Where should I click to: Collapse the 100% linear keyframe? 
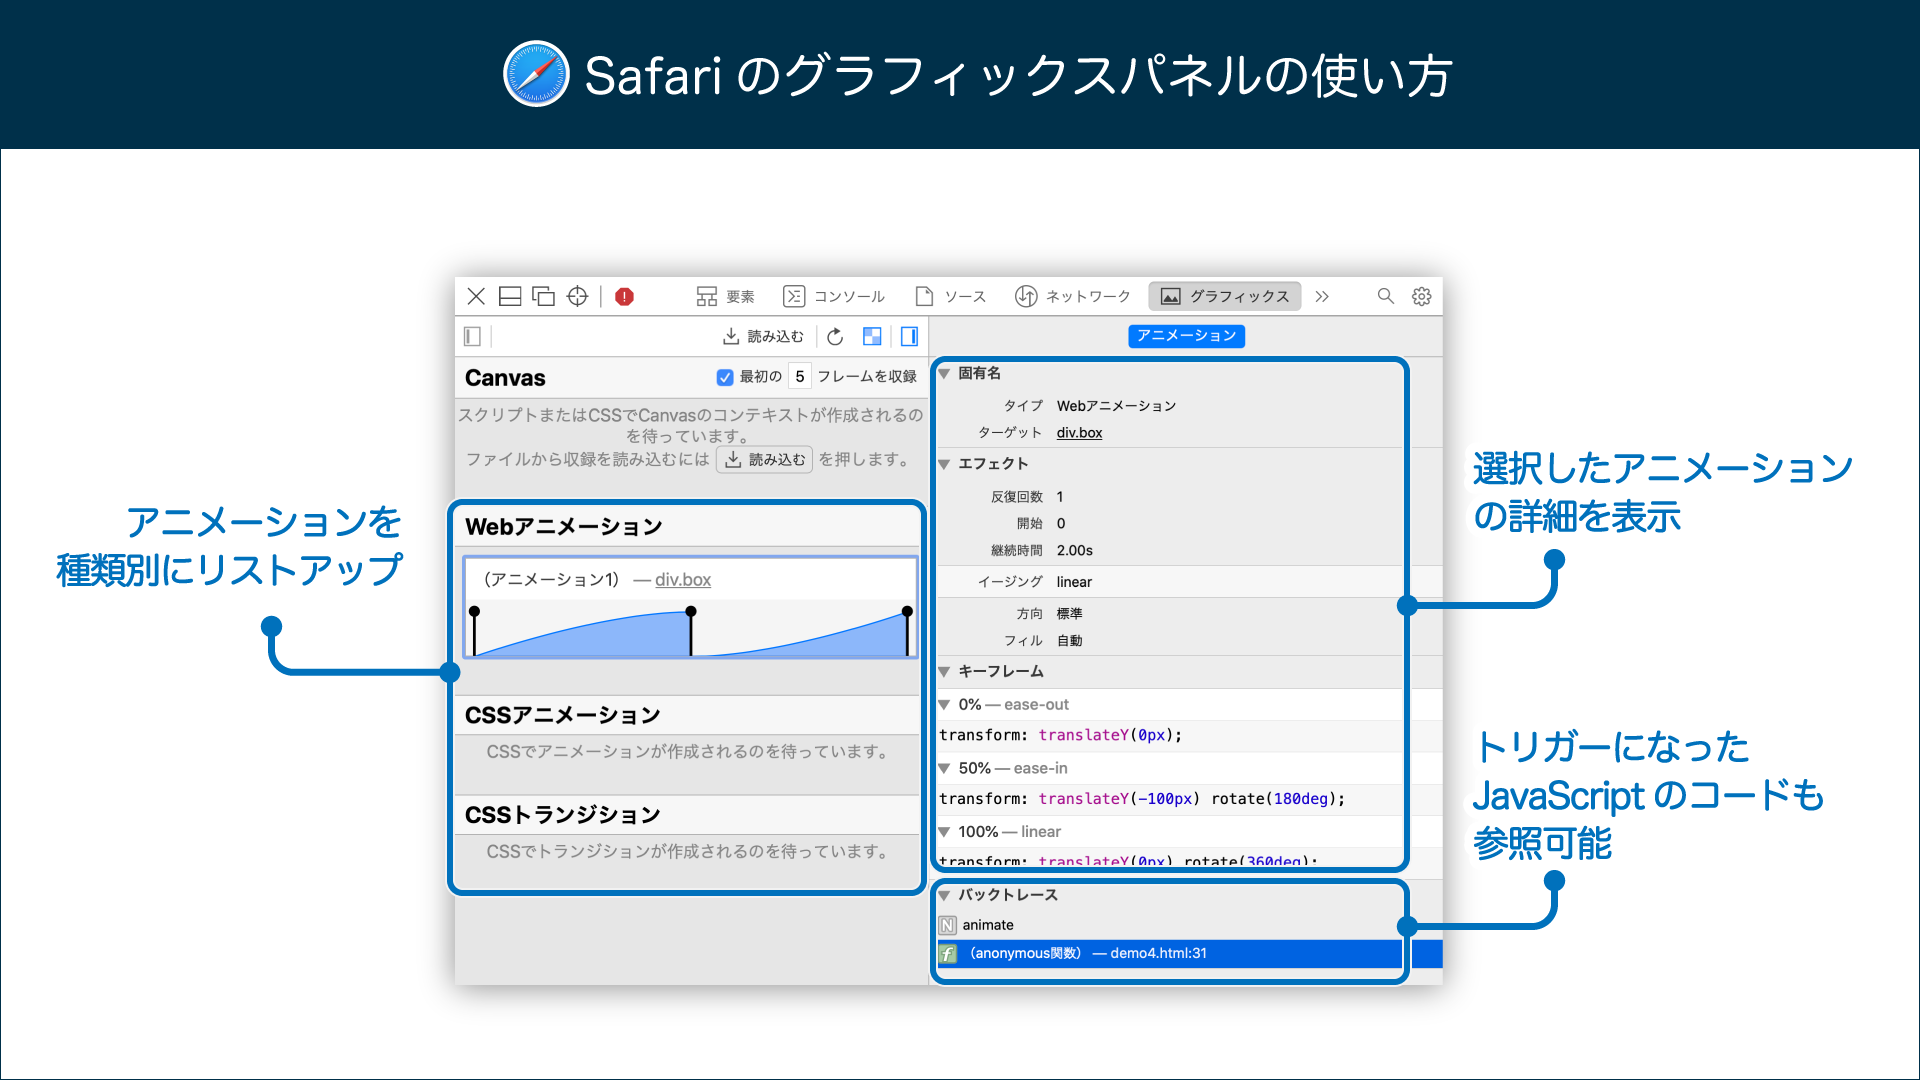(x=944, y=832)
